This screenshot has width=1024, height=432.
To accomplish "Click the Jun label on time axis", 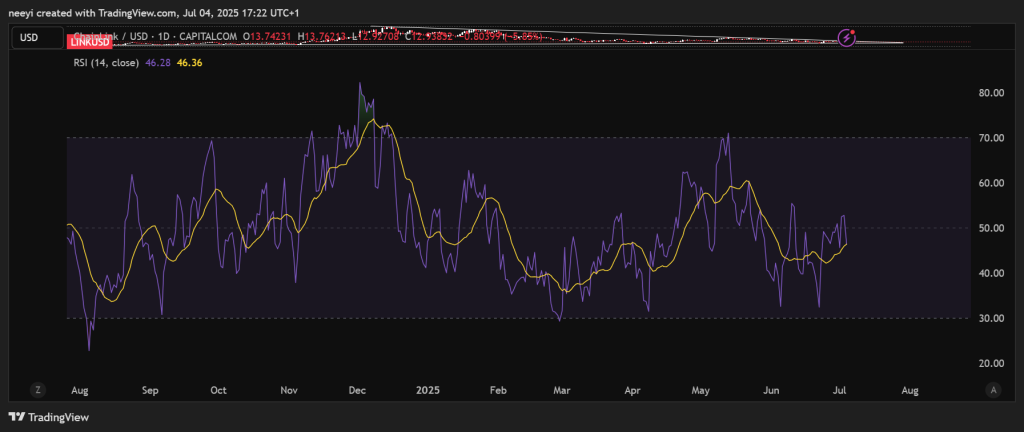I will click(771, 391).
